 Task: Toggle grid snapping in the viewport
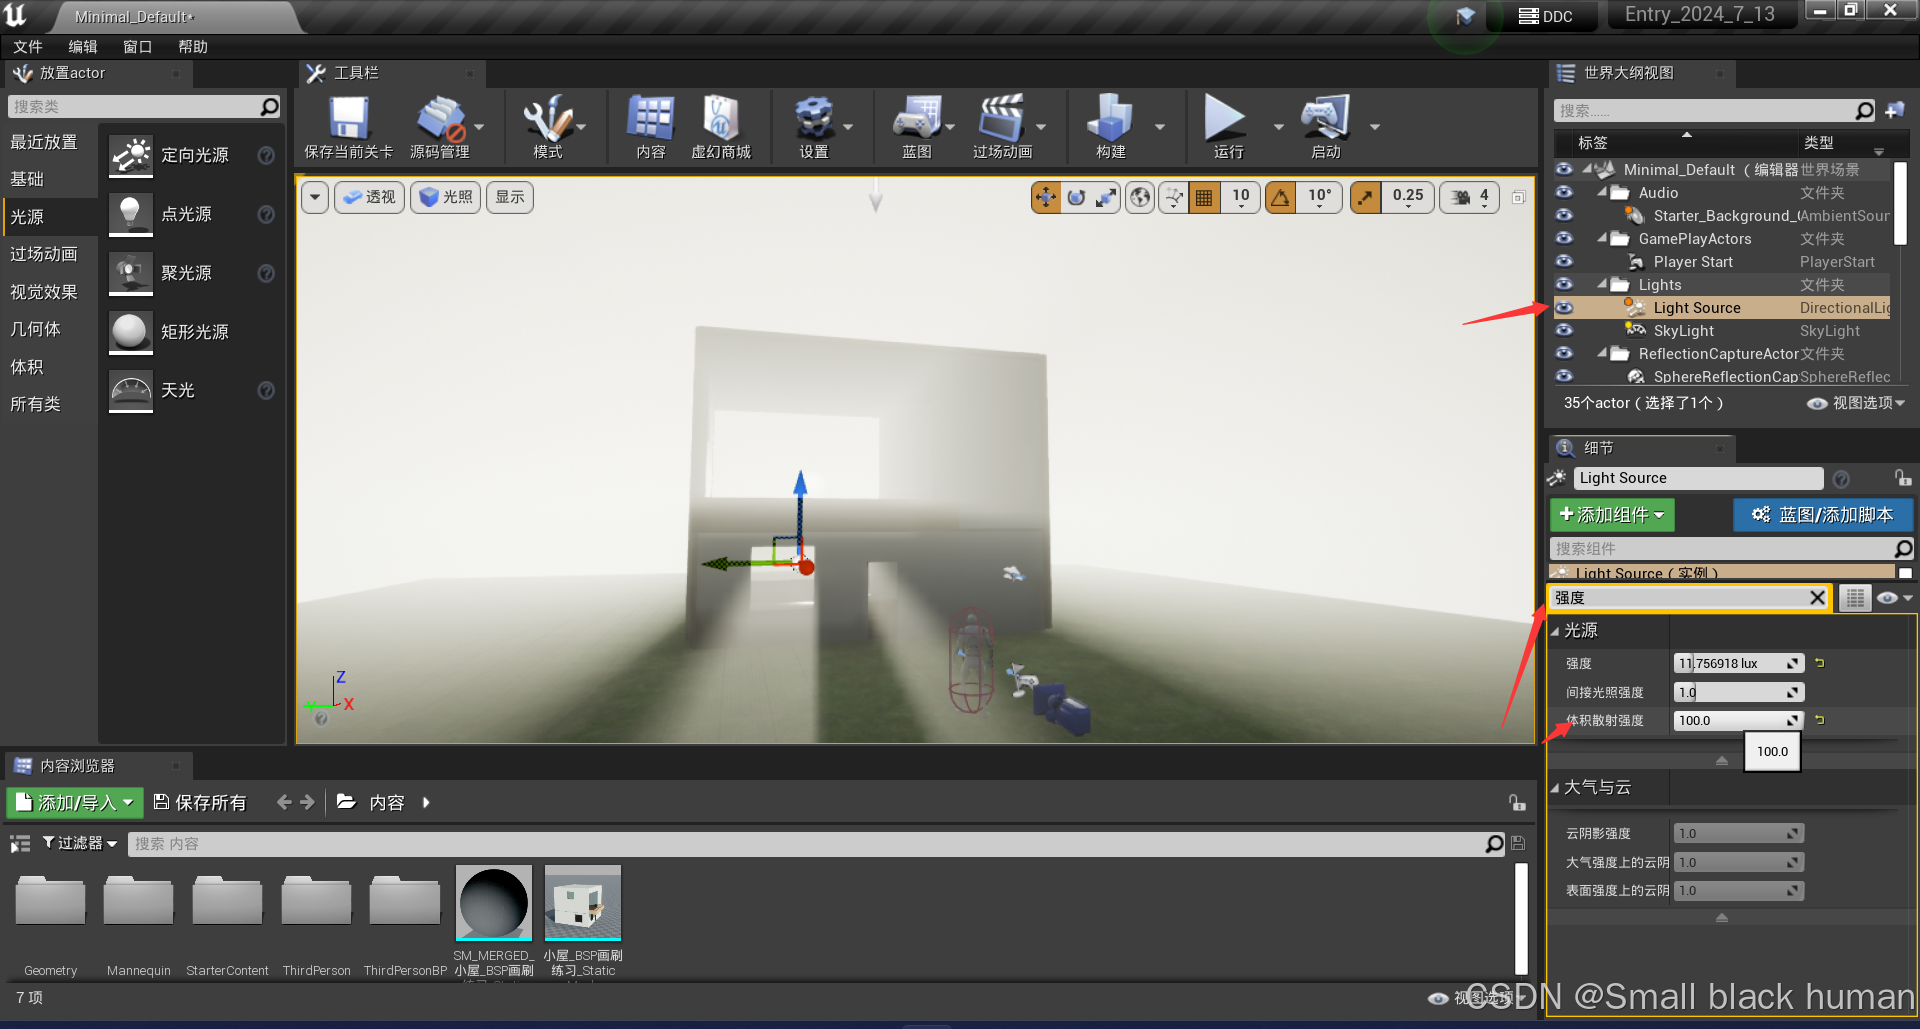[1204, 198]
